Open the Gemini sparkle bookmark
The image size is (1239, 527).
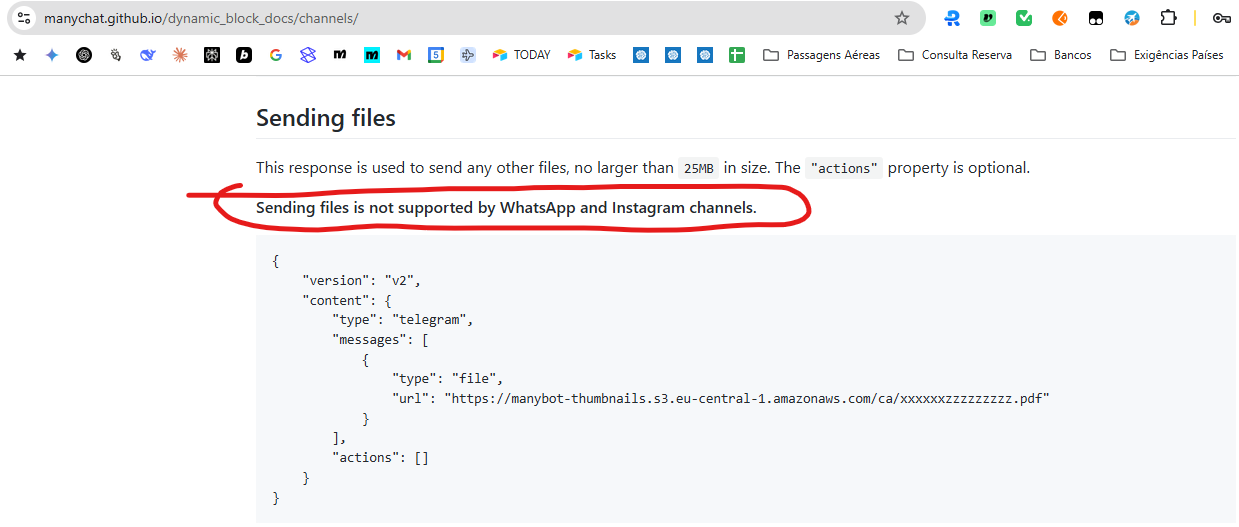52,55
